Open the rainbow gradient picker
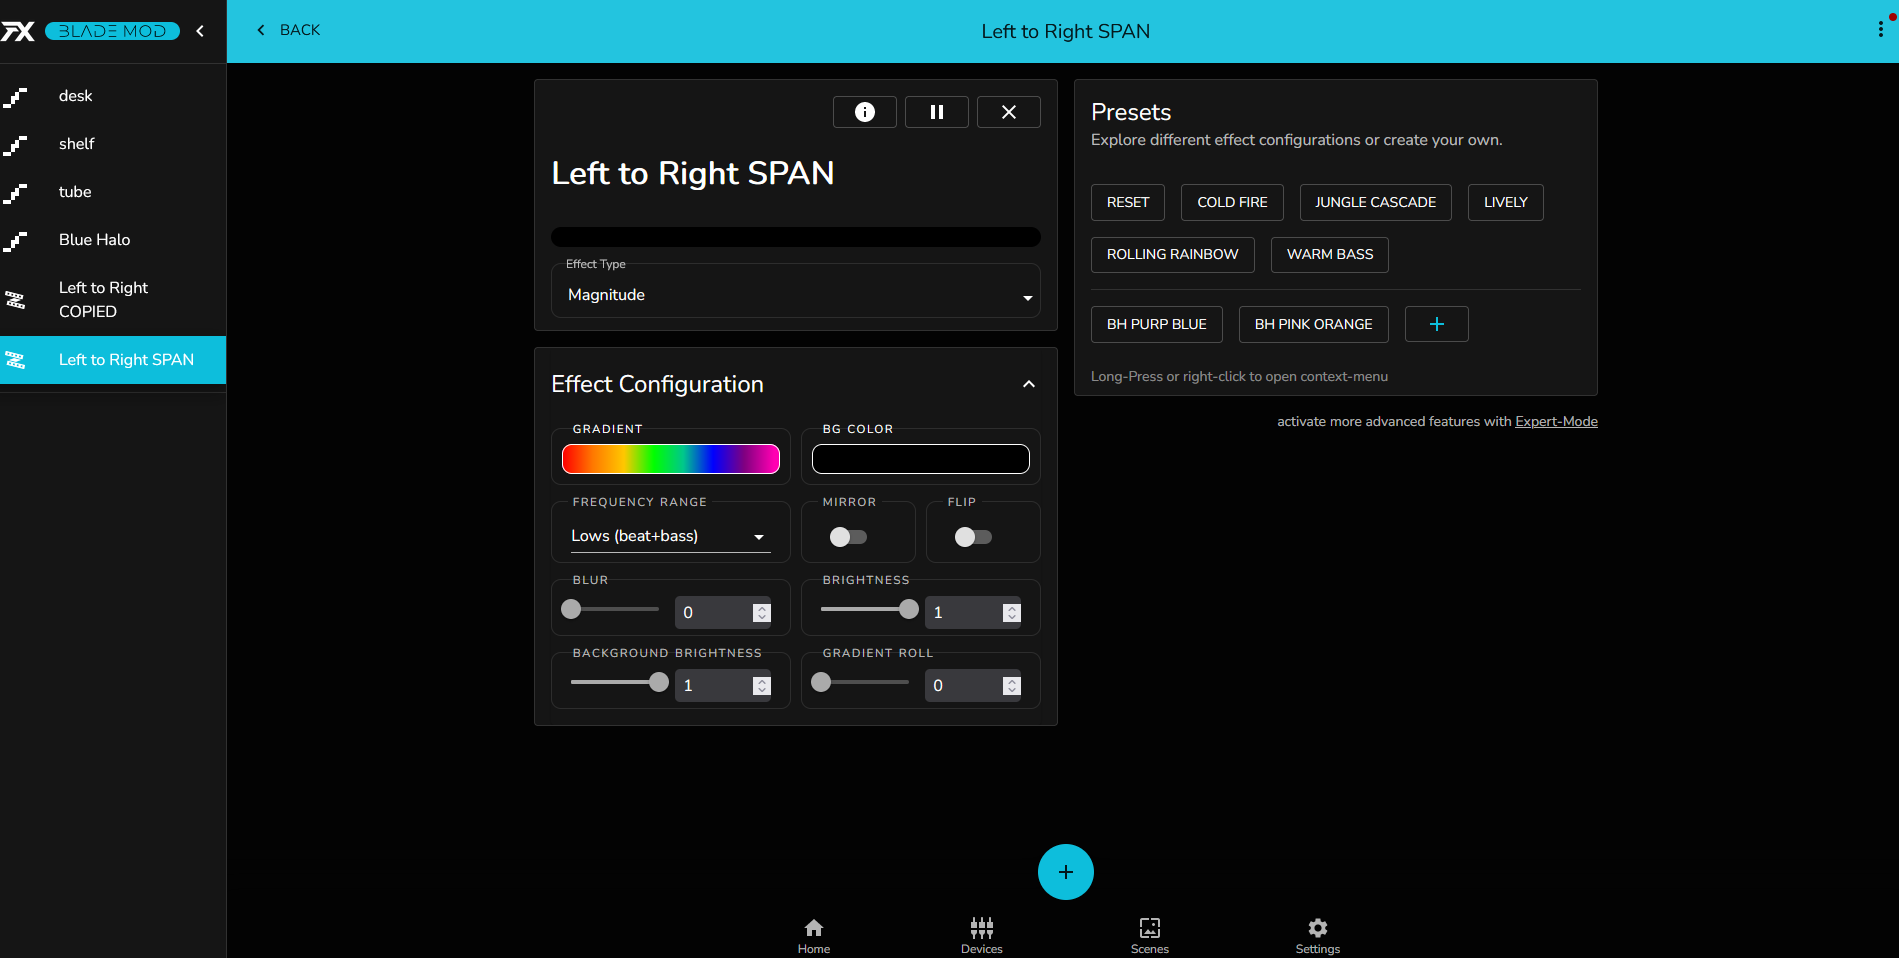The image size is (1899, 958). (x=670, y=459)
